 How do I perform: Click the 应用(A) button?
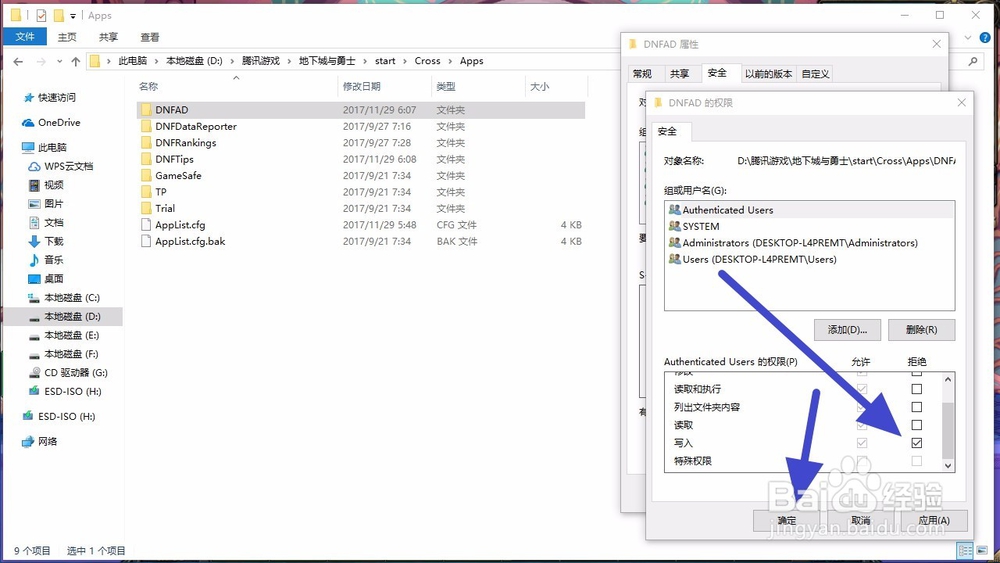934,520
